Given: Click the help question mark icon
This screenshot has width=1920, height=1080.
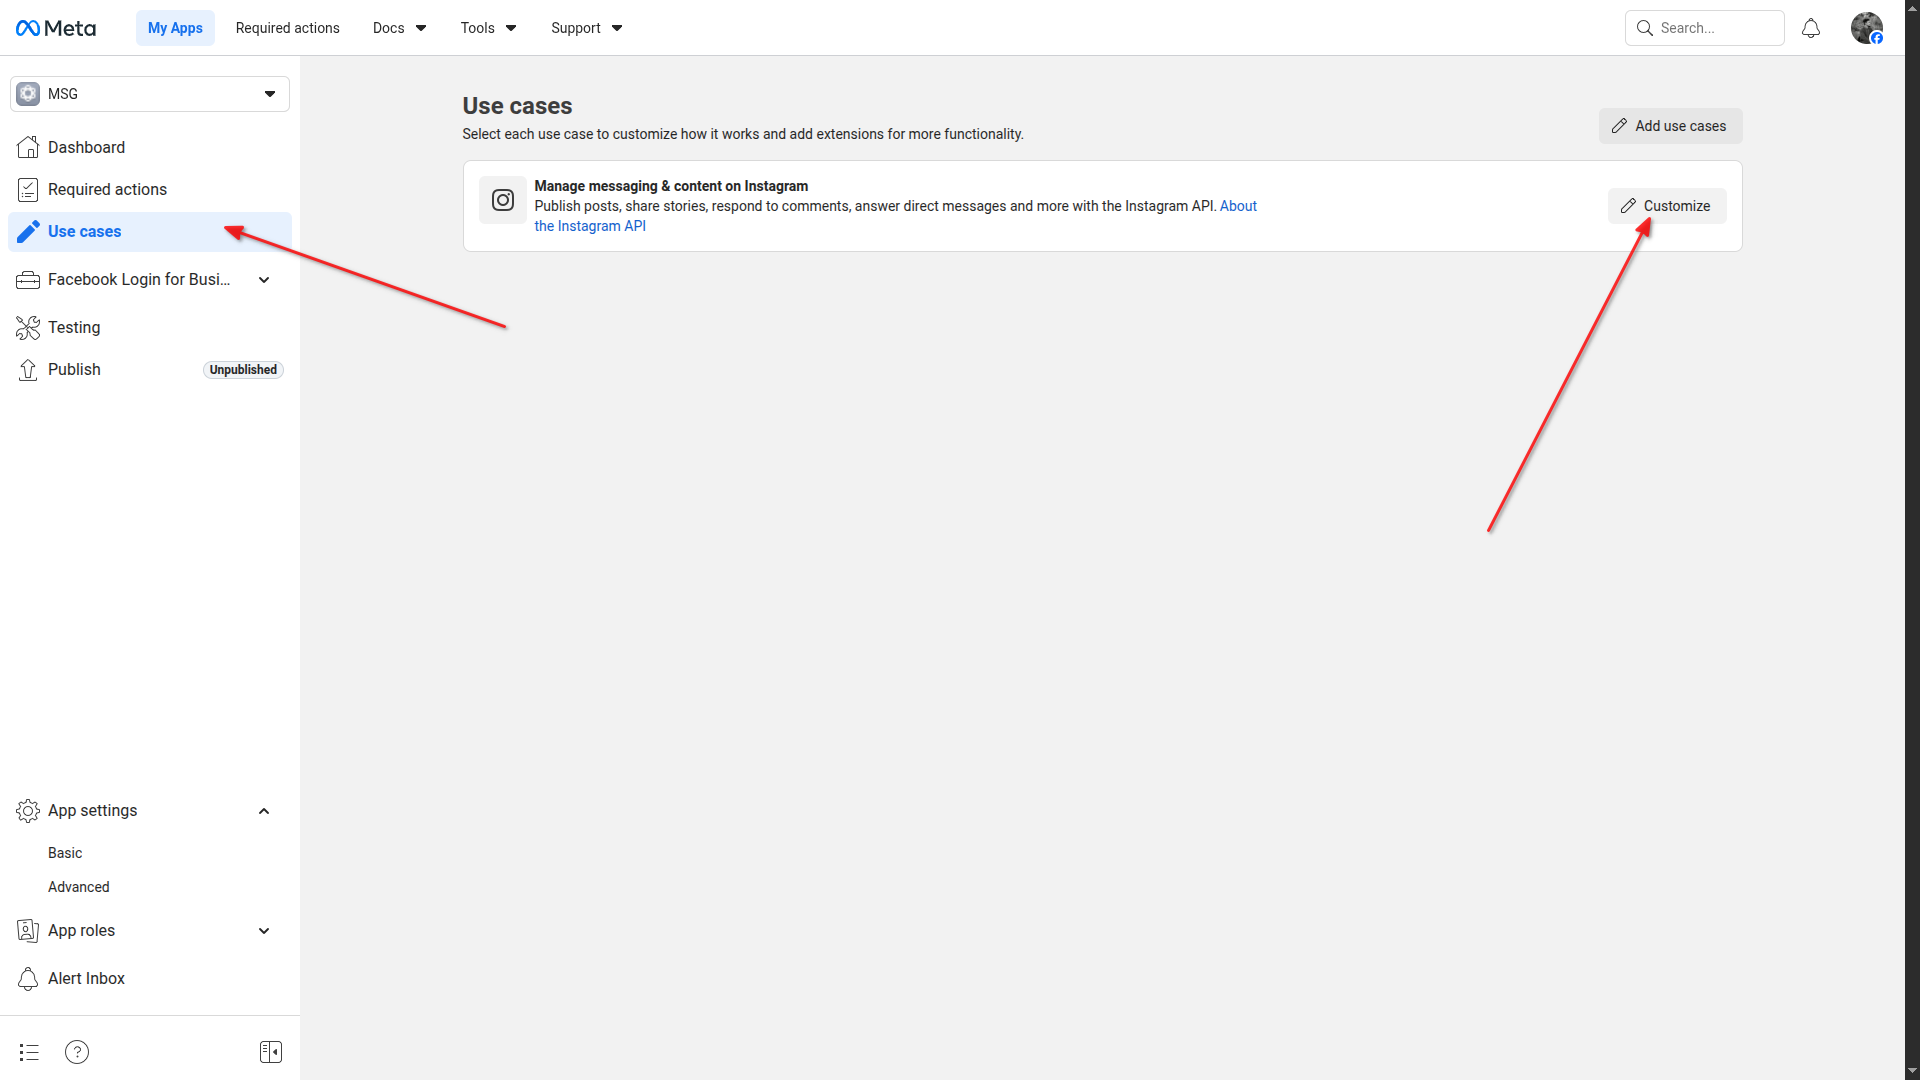Looking at the screenshot, I should pos(77,1052).
